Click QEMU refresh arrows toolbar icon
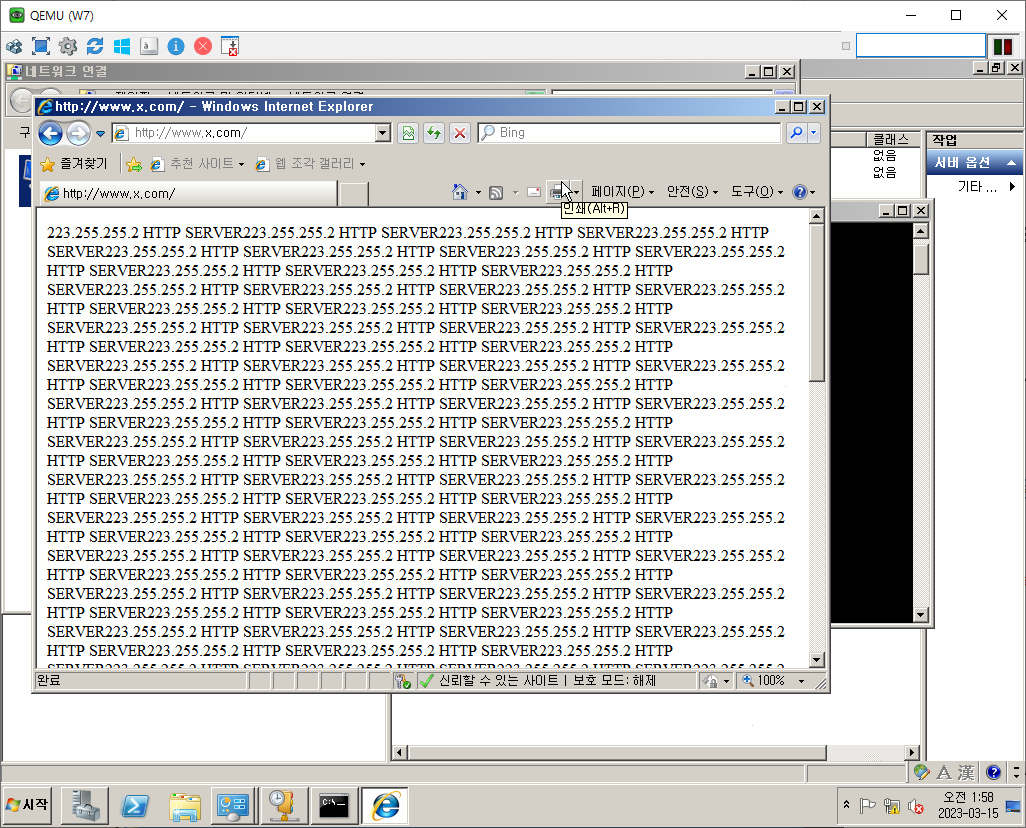1026x828 pixels. (x=95, y=46)
